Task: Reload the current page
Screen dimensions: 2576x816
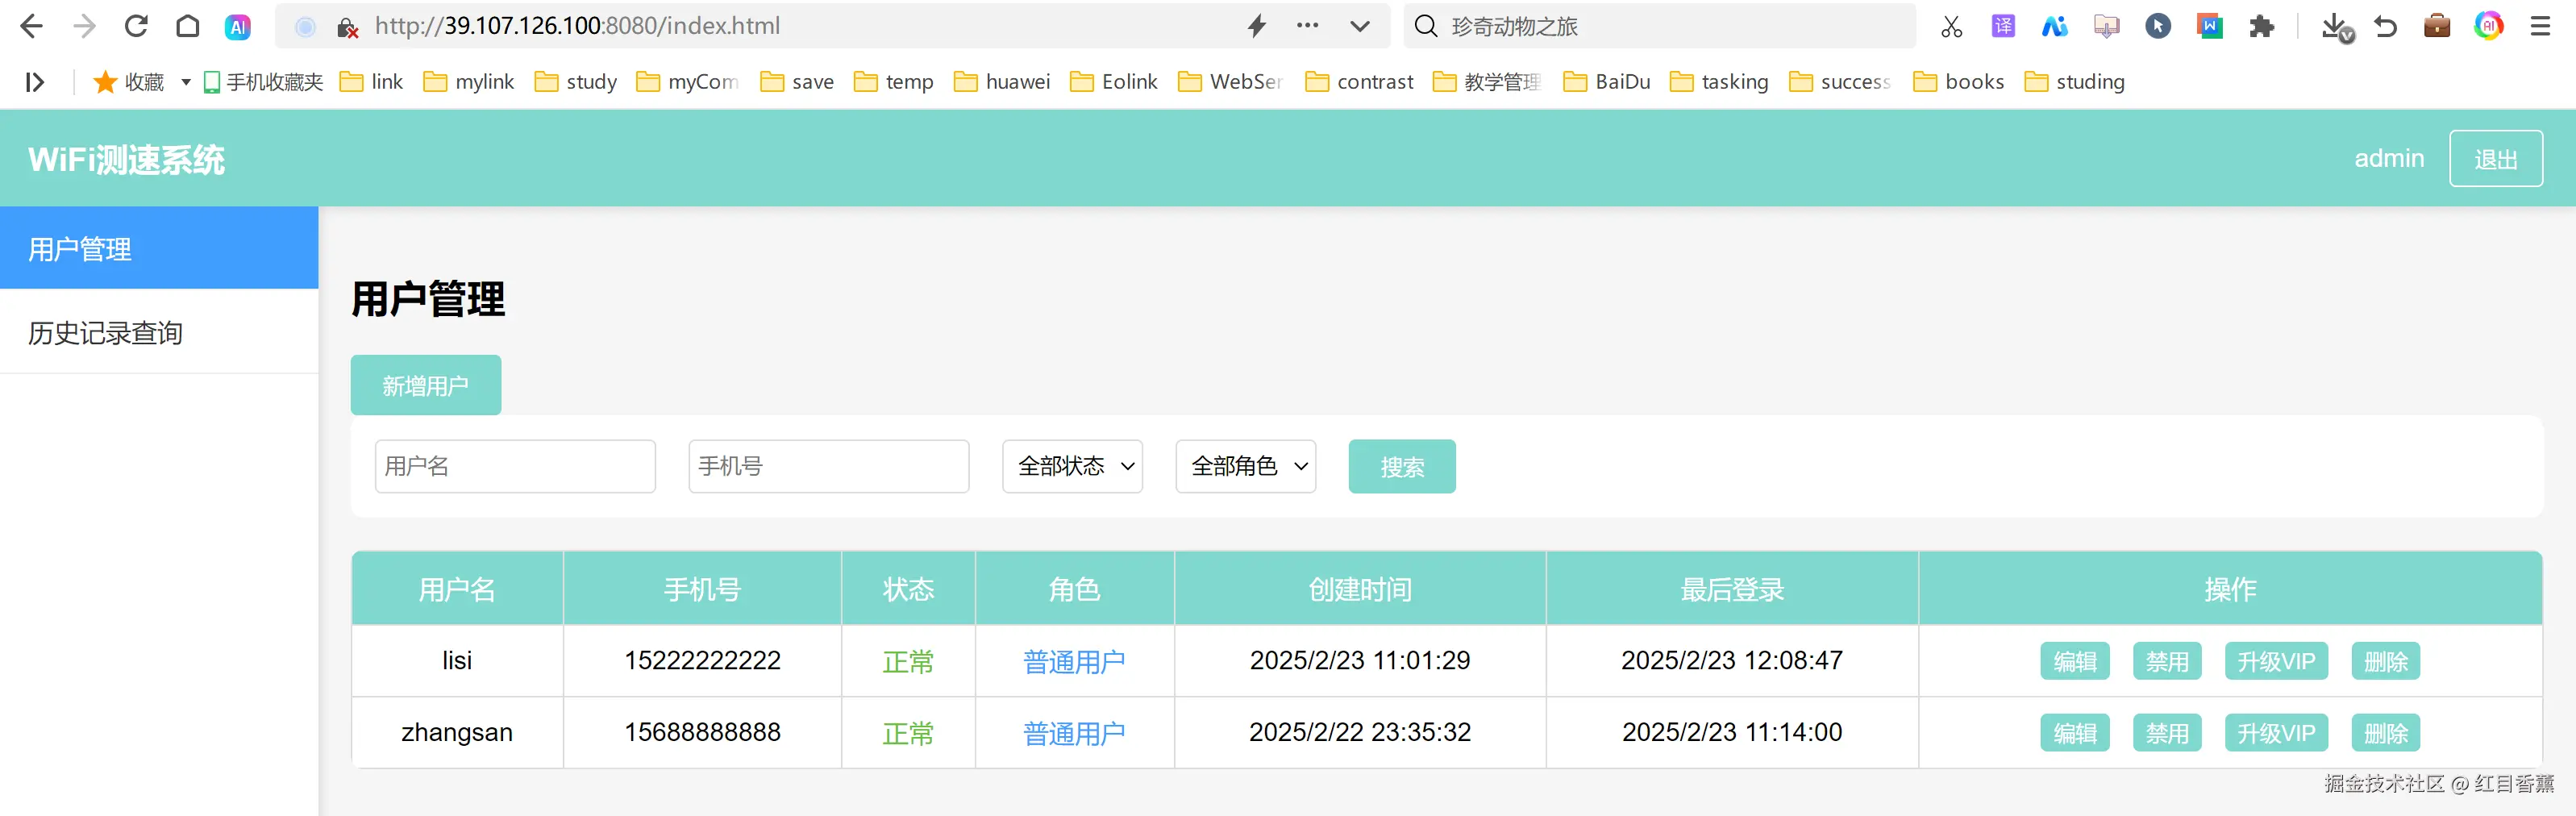Action: 136,26
